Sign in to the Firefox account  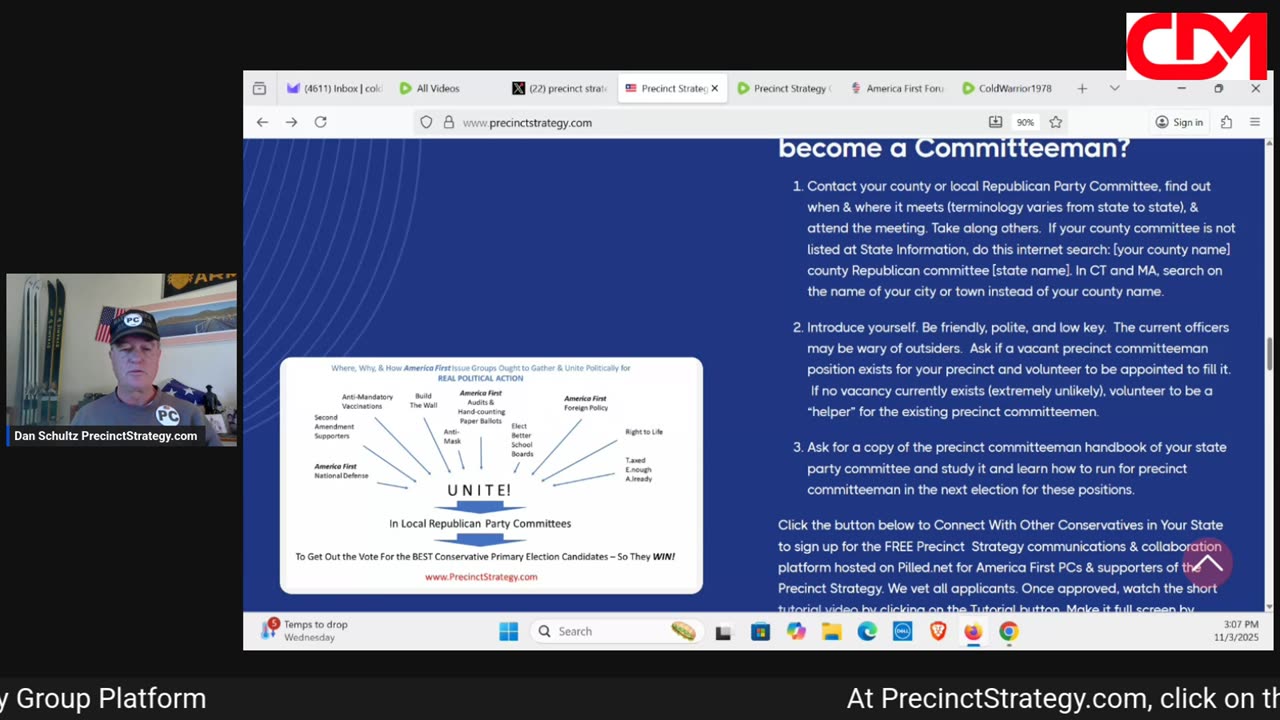click(1178, 122)
